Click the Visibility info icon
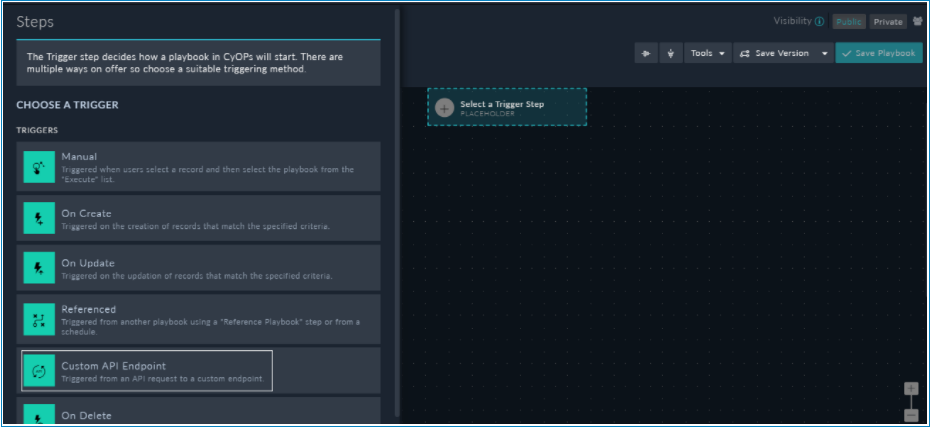 click(x=820, y=22)
